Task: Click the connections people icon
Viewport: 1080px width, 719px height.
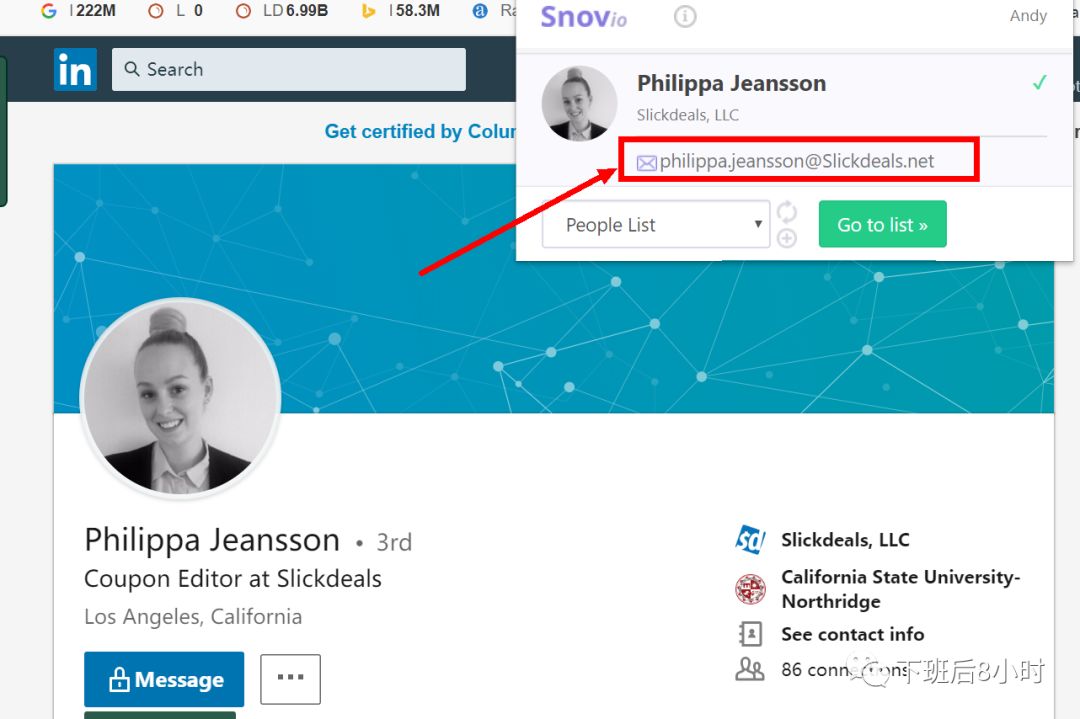Action: click(750, 669)
